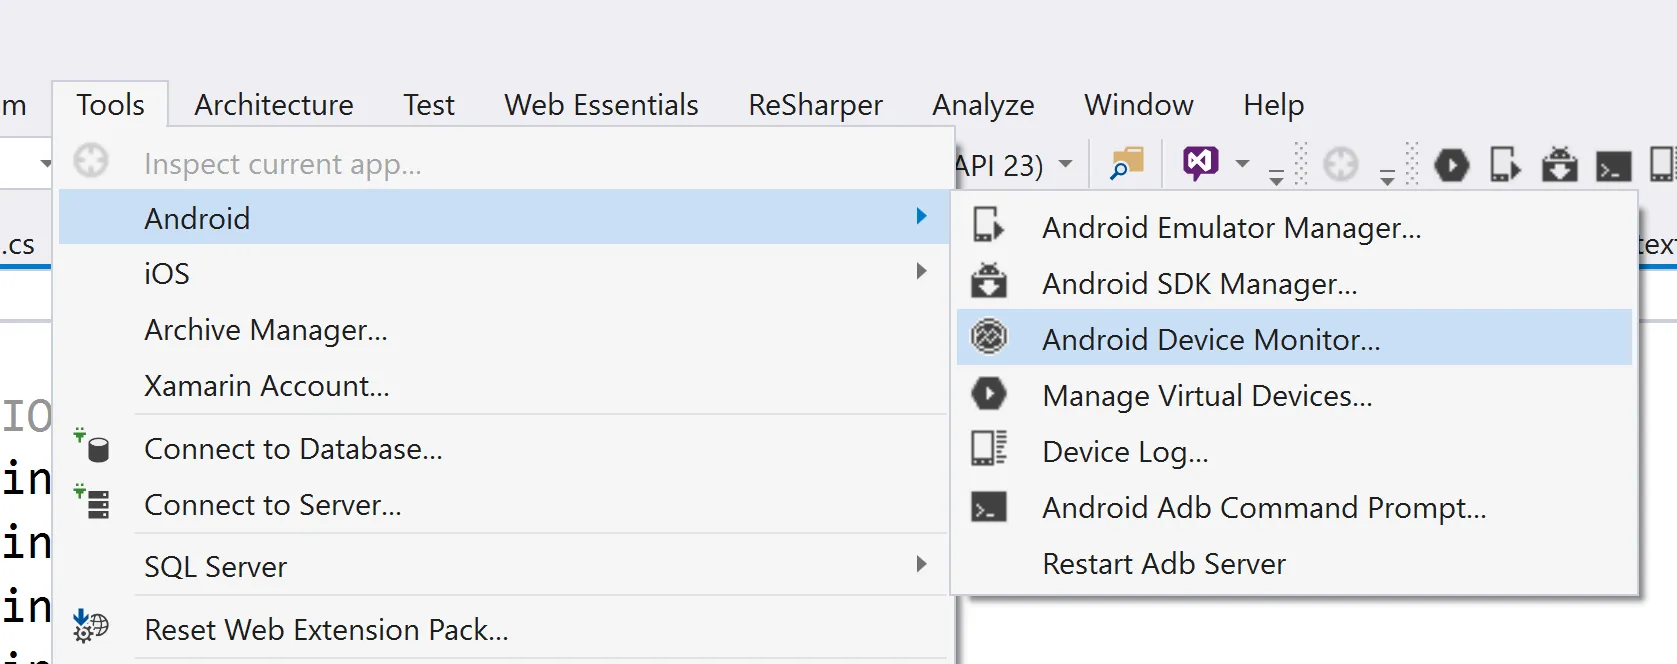Click the Android Emulator Manager toolbar icon
The height and width of the screenshot is (664, 1677).
coord(1505,164)
